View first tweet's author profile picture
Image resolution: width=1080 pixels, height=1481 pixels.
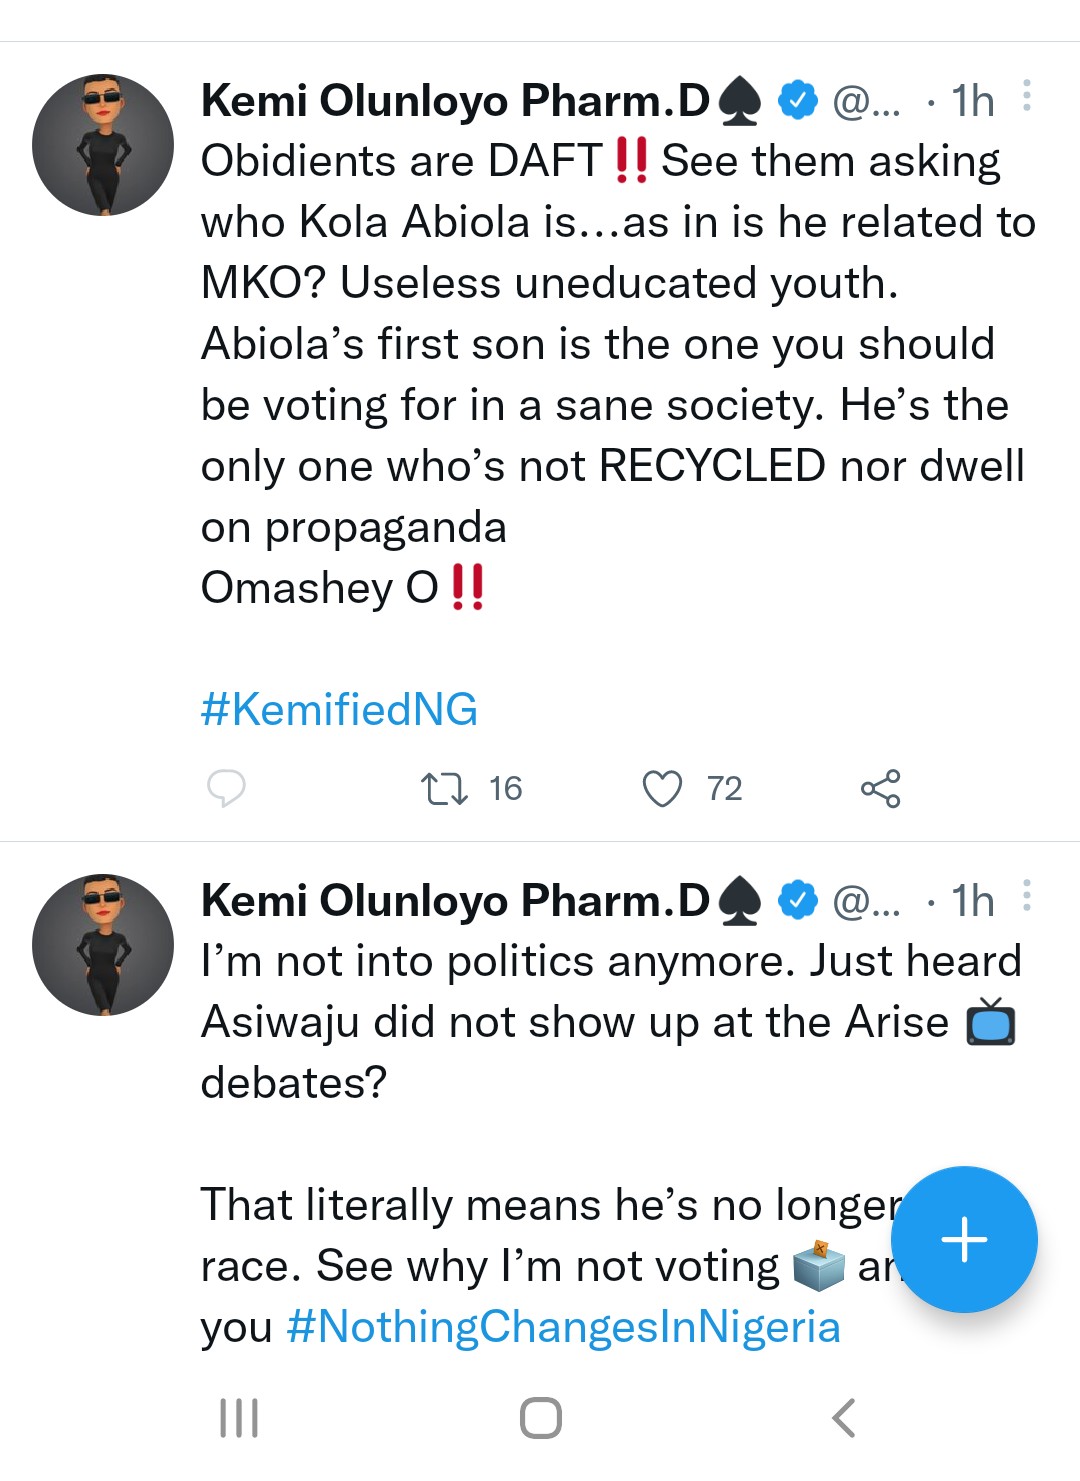click(x=103, y=145)
